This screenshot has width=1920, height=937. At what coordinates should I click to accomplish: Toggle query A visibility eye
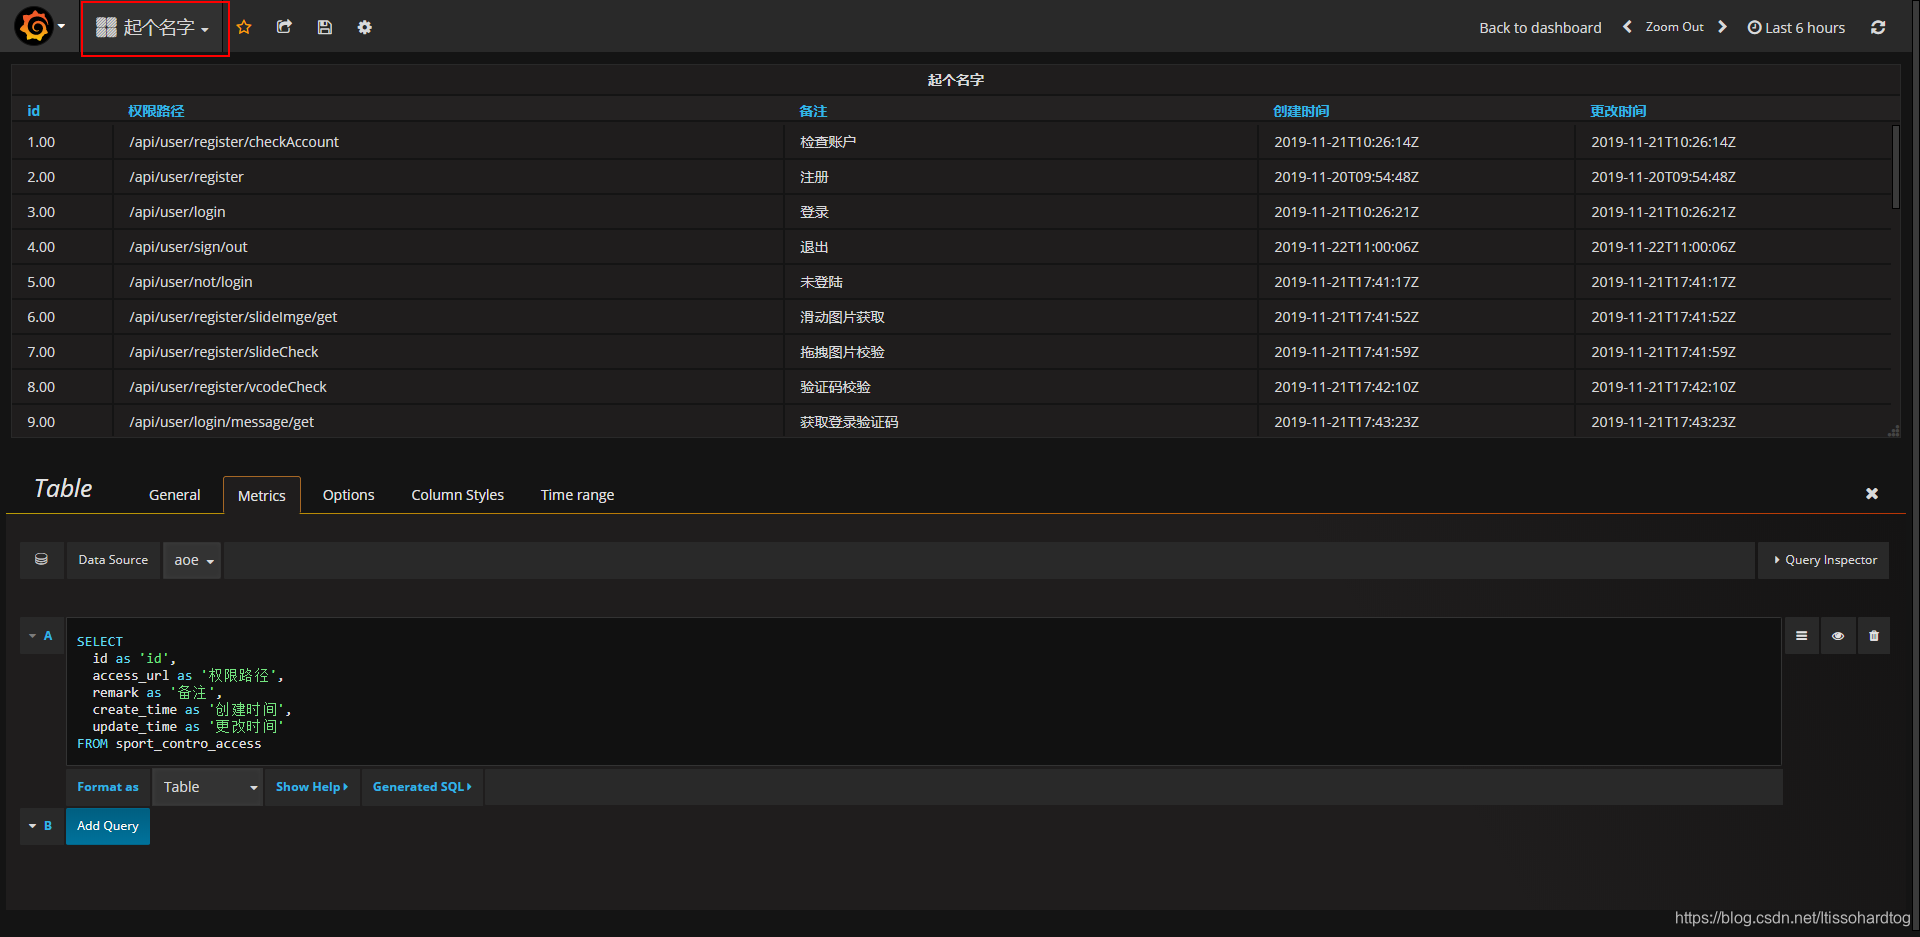coord(1838,636)
